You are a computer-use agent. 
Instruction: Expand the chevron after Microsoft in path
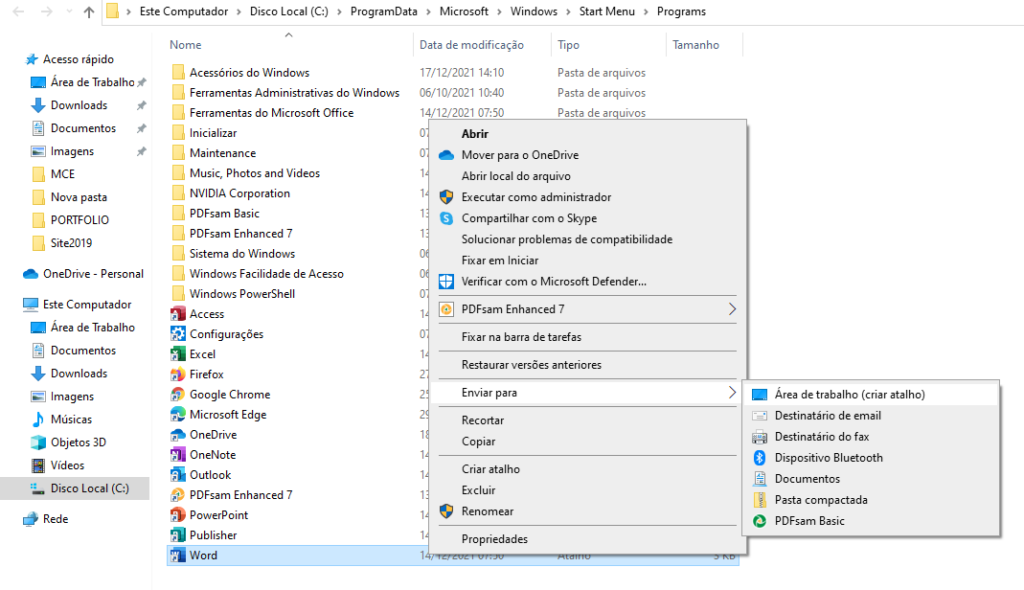click(500, 12)
